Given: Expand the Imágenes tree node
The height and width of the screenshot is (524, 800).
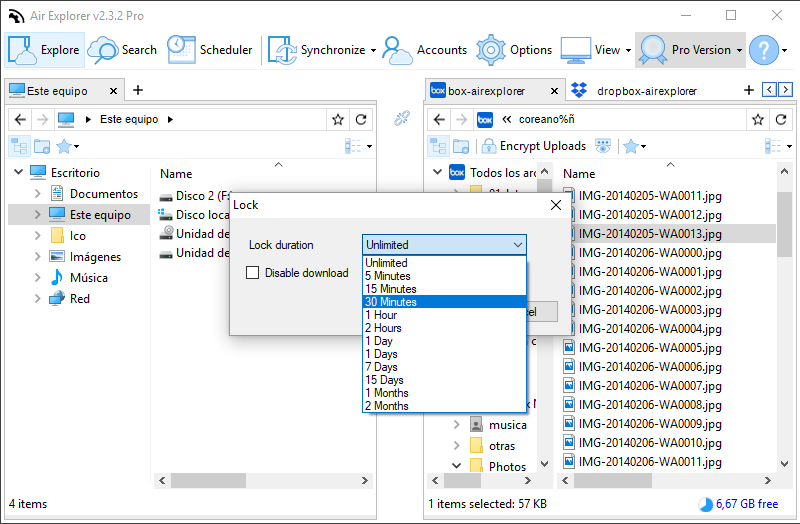Looking at the screenshot, I should [x=37, y=256].
